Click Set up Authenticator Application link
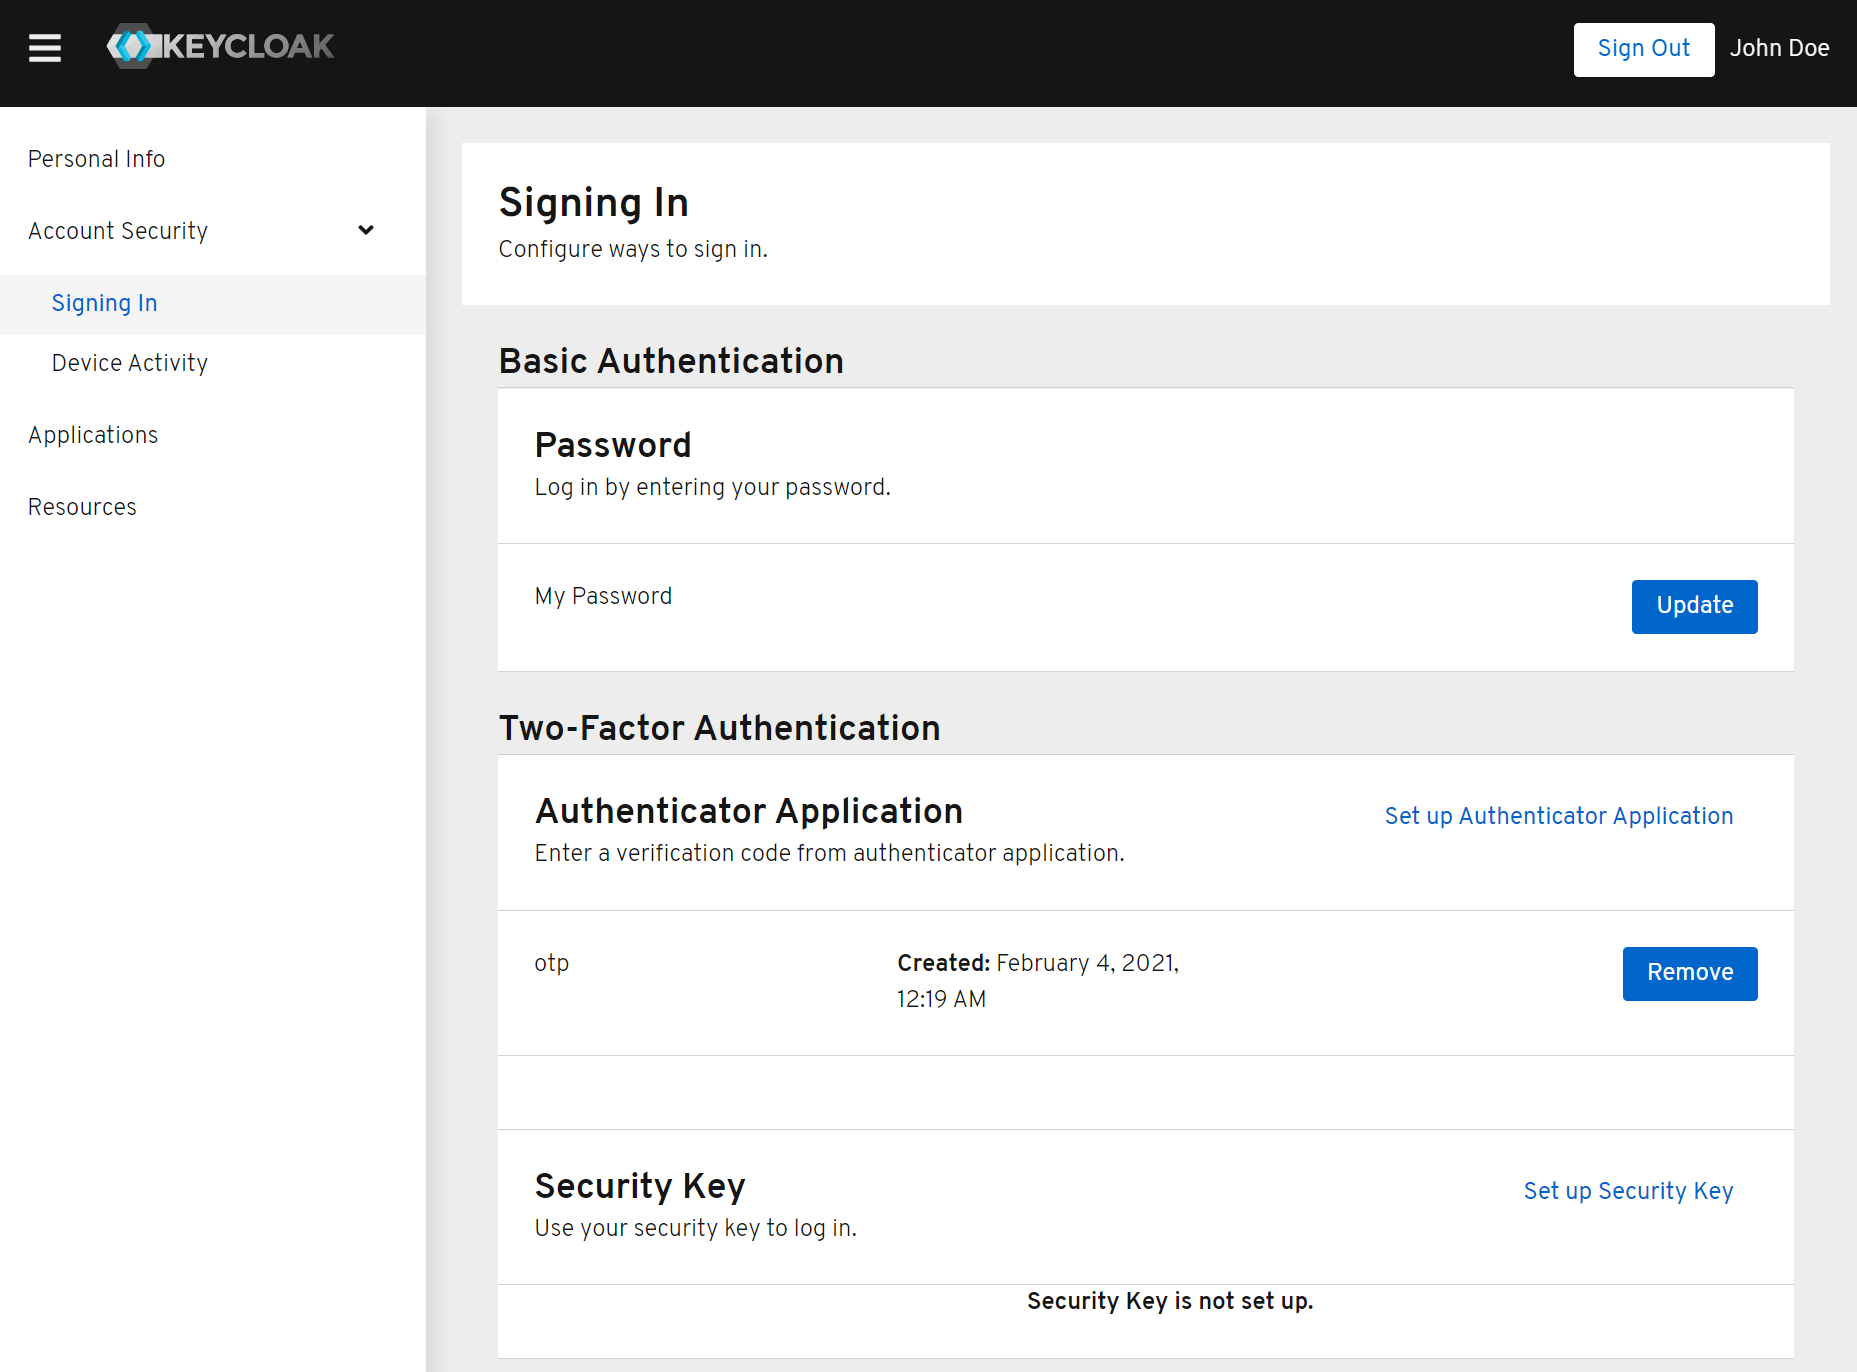 click(1558, 816)
